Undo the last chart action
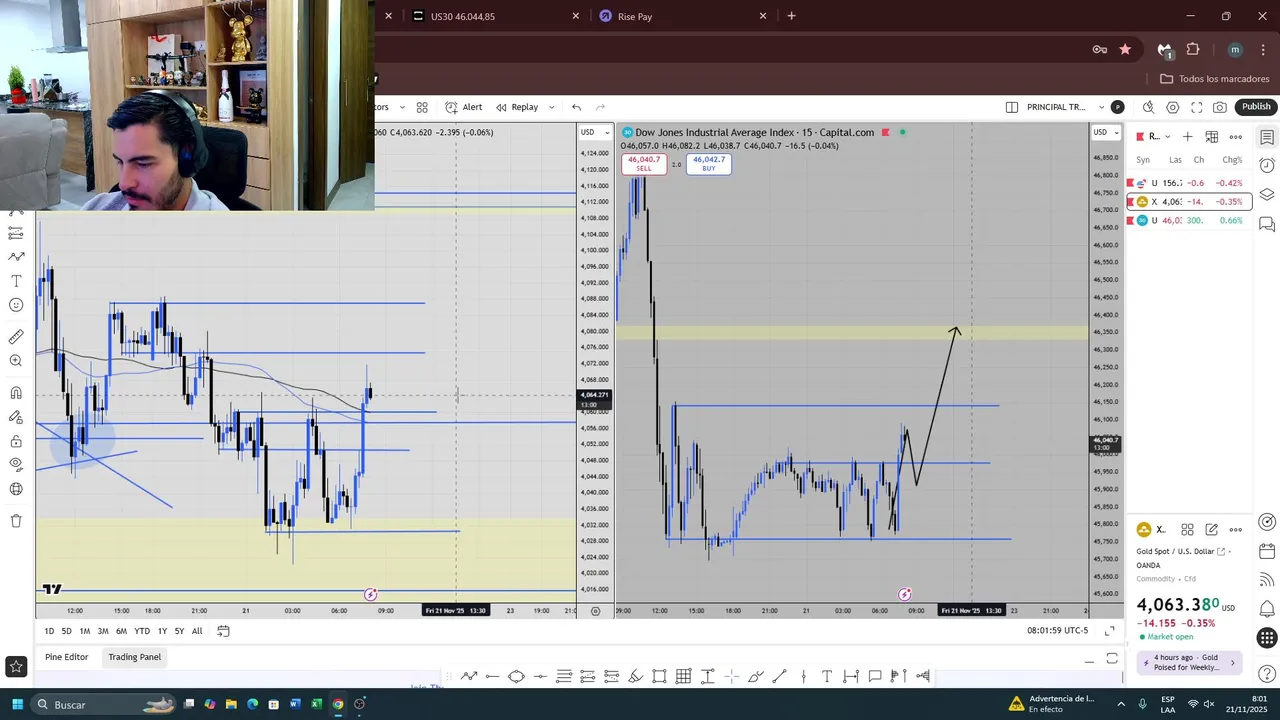 pos(576,107)
